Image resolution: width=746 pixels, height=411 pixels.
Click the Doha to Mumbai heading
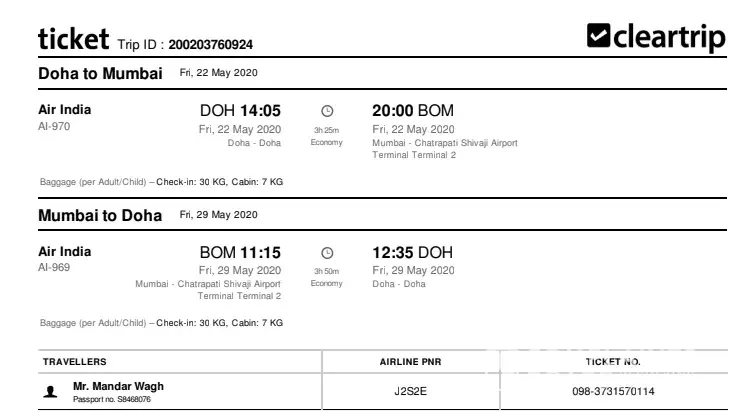[x=100, y=73]
